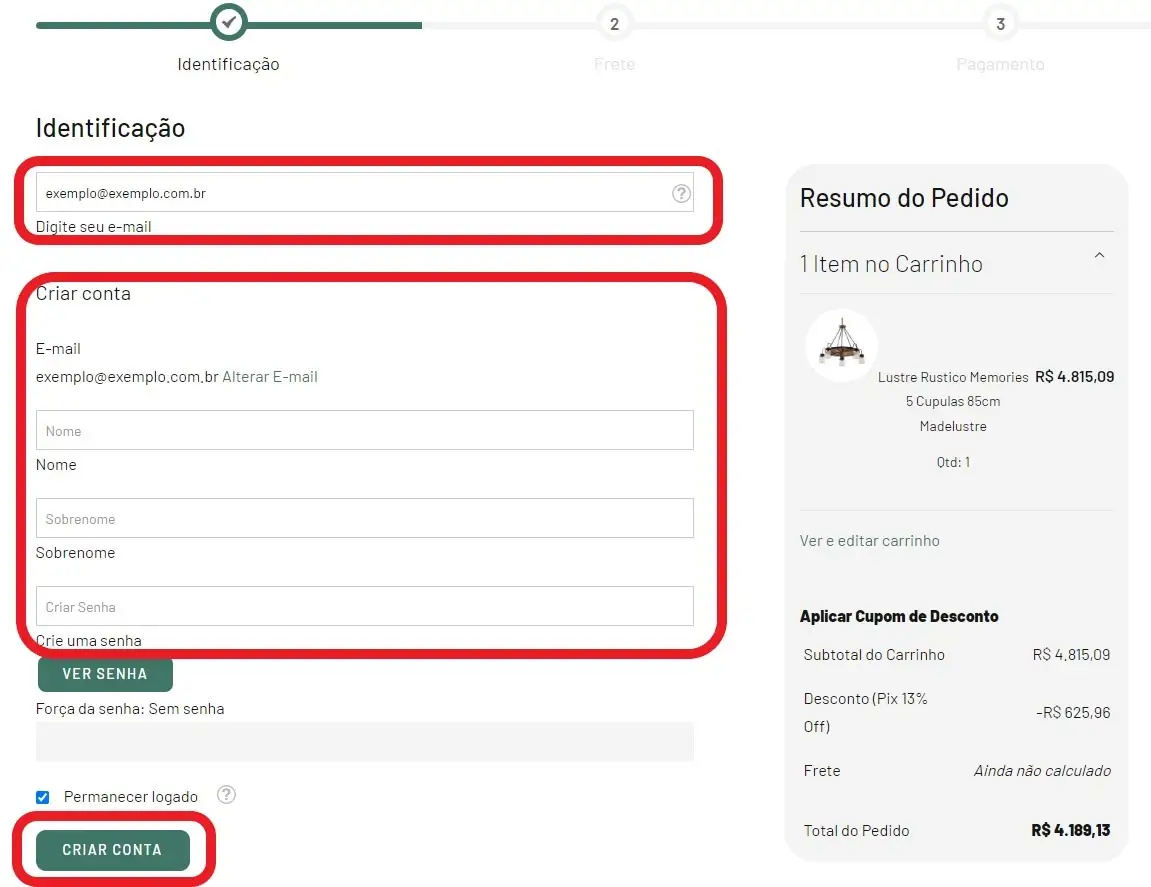
Task: Click the email field help question-mark icon
Action: click(681, 194)
